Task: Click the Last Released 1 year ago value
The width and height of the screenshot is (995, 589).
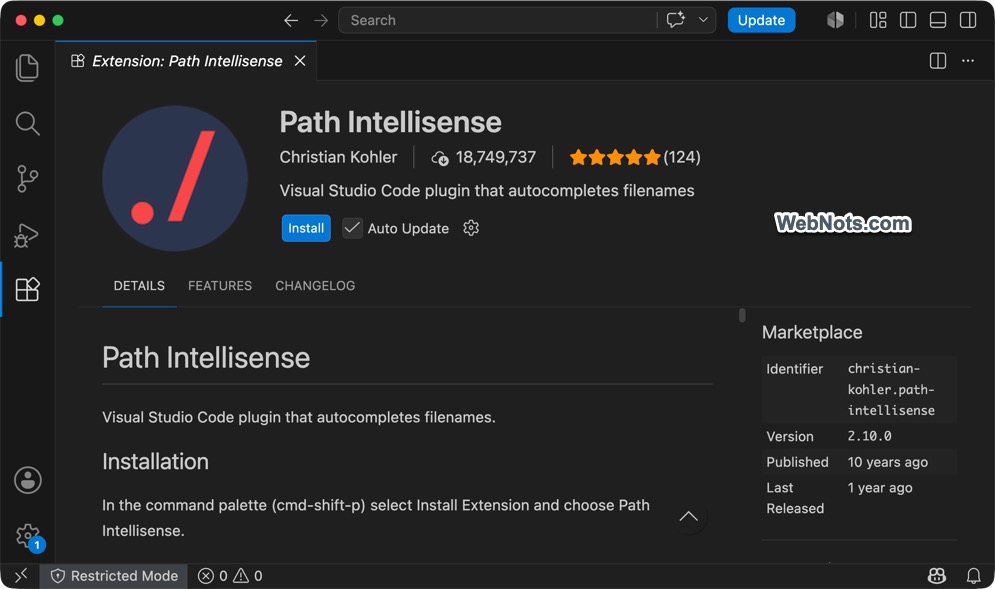Action: tap(880, 487)
